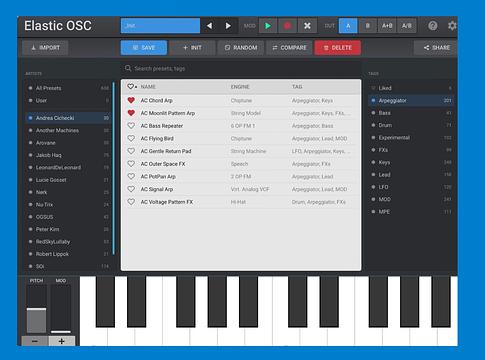Screen dimensions: 485x360
Task: Click the red Delete button
Action: pos(337,48)
